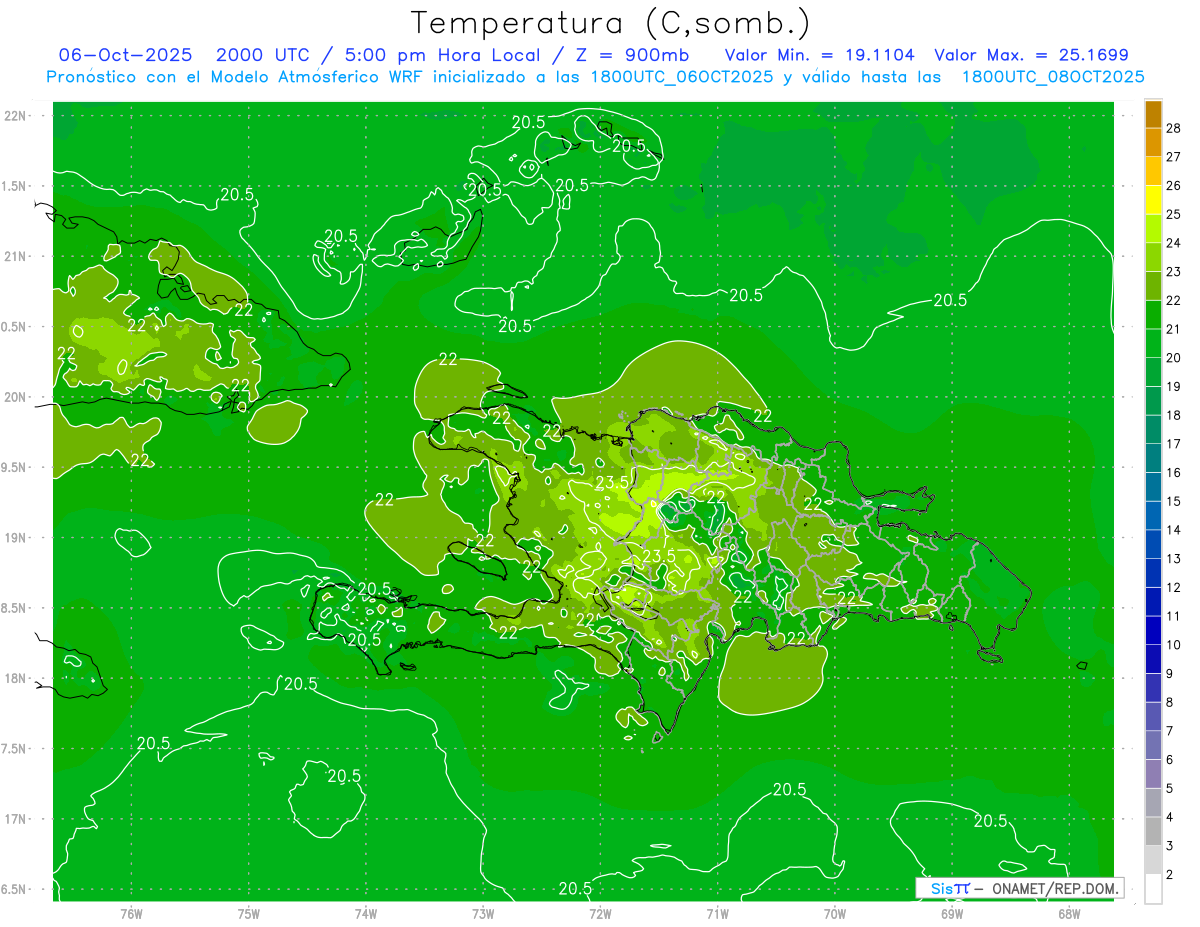This screenshot has height=927, width=1200.
Task: Select the Valor Max. = 25.1699 text
Action: (1031, 55)
